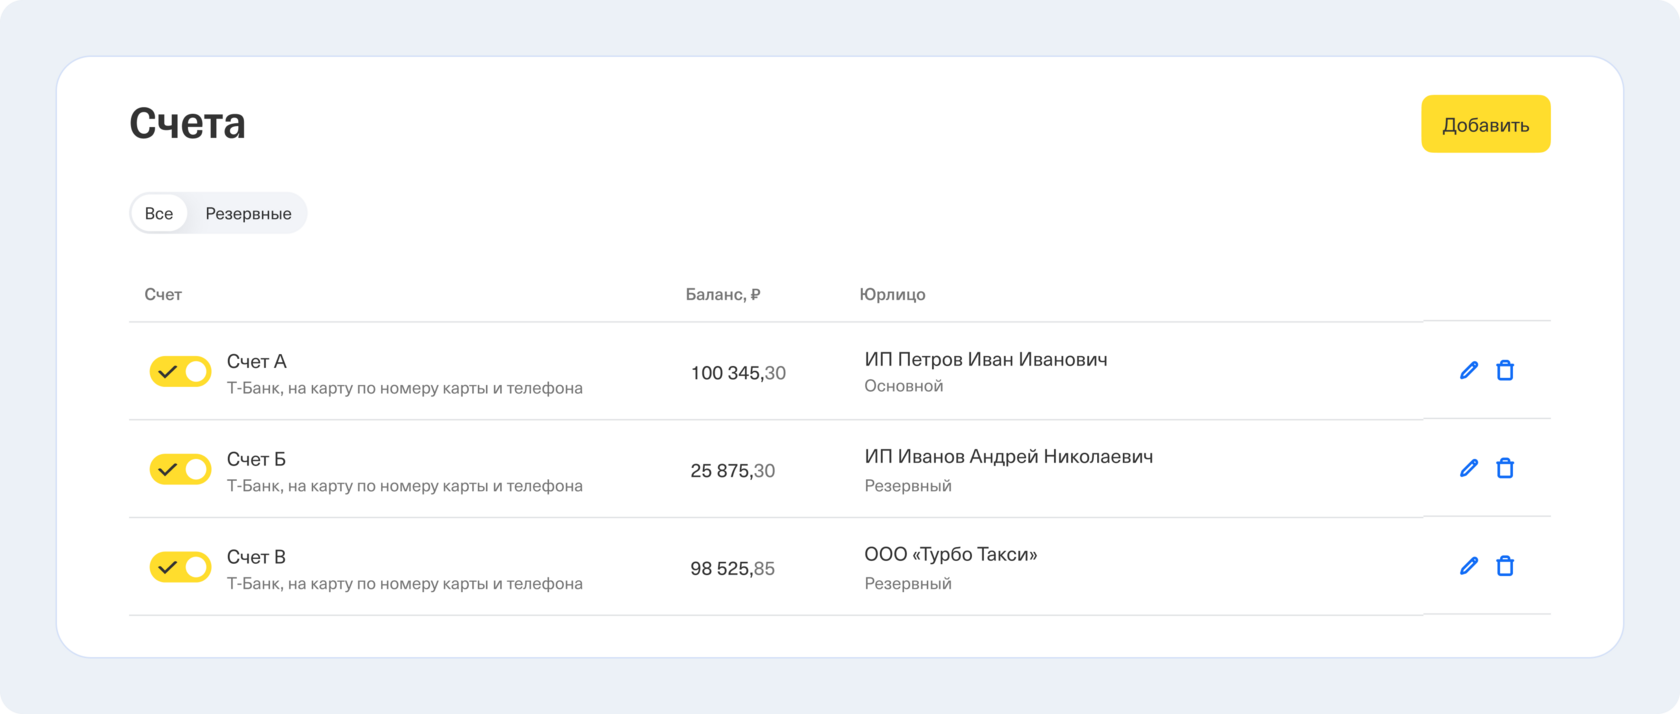Screen dimensions: 1680x714
Task: Edit Счет А with the pencil icon
Action: [x=1468, y=371]
